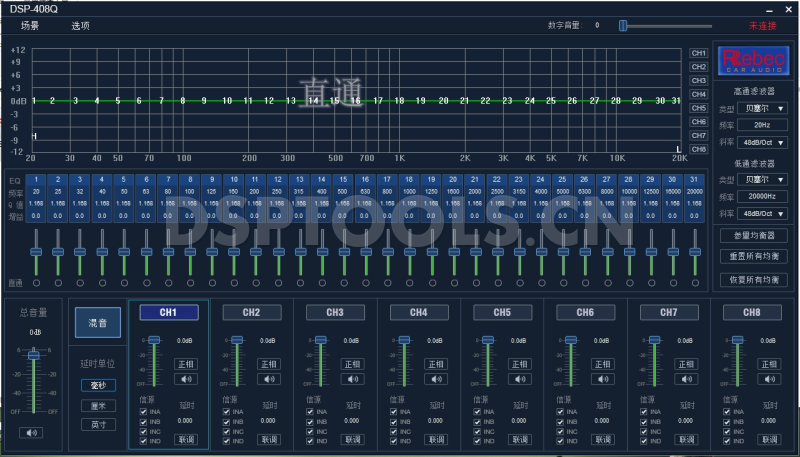Viewport: 800px width, 457px height.
Task: Open low-pass filter slope 48dB/Oct dropdown
Action: click(762, 214)
